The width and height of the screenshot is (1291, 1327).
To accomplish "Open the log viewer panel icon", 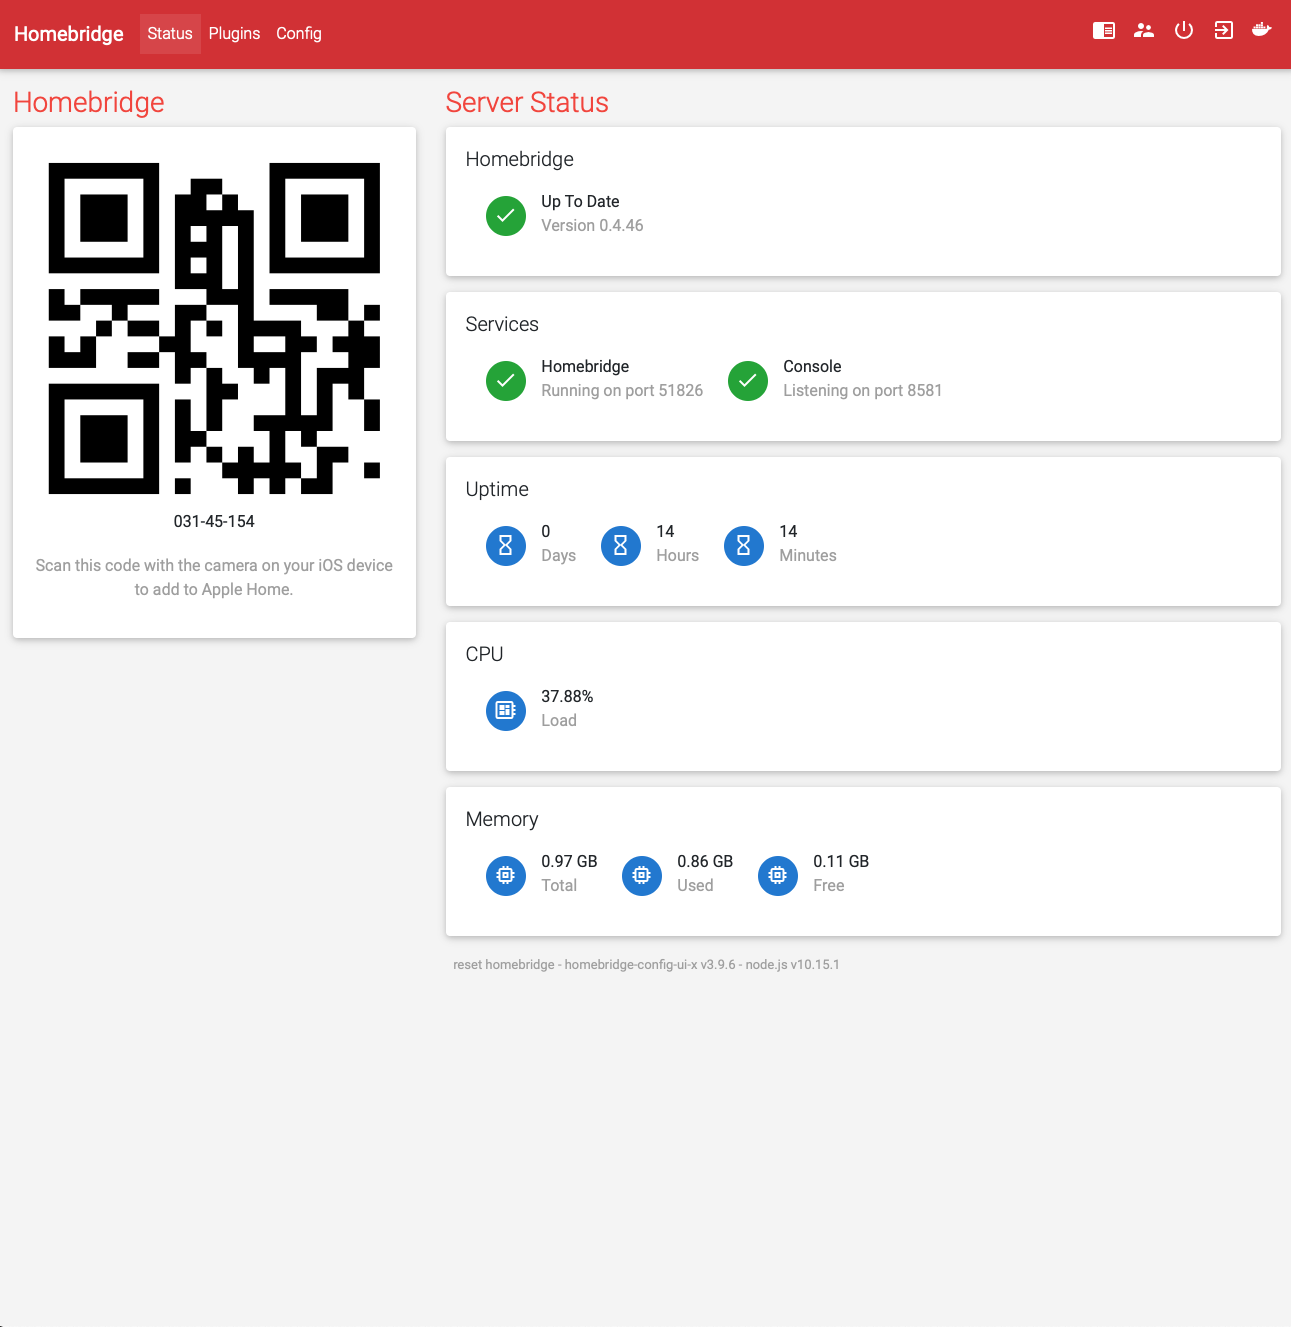I will pyautogui.click(x=1104, y=31).
